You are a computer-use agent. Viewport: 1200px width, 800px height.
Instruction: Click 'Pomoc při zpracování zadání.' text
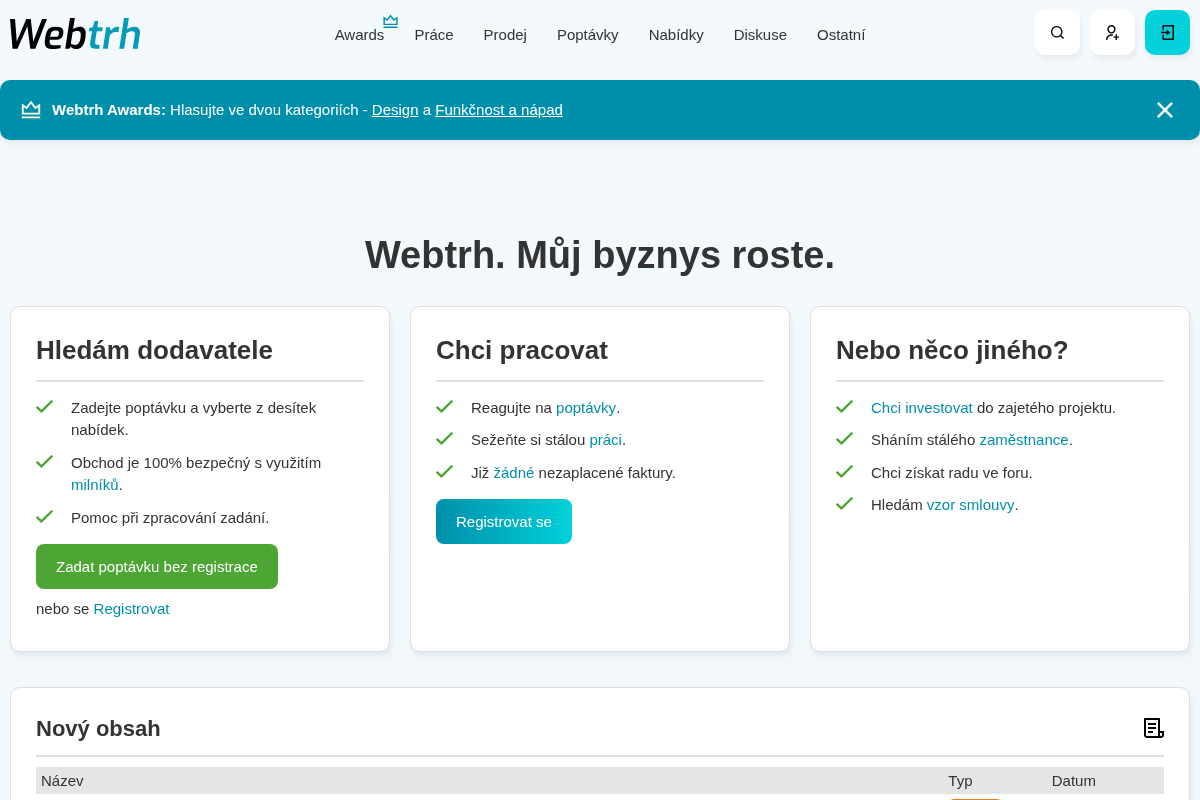[x=170, y=517]
